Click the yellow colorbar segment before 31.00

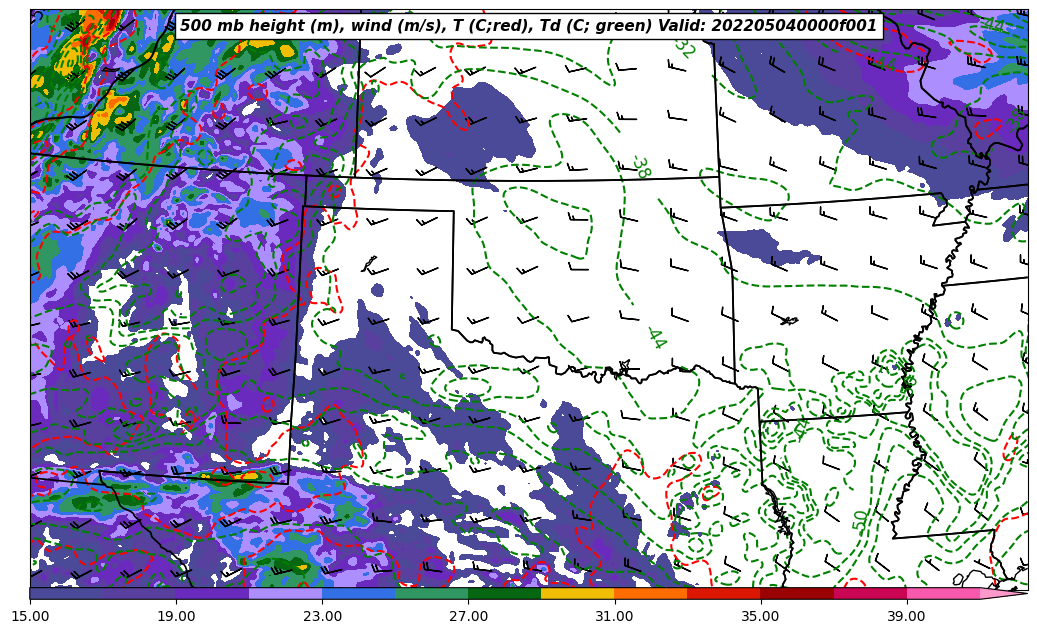coord(577,593)
